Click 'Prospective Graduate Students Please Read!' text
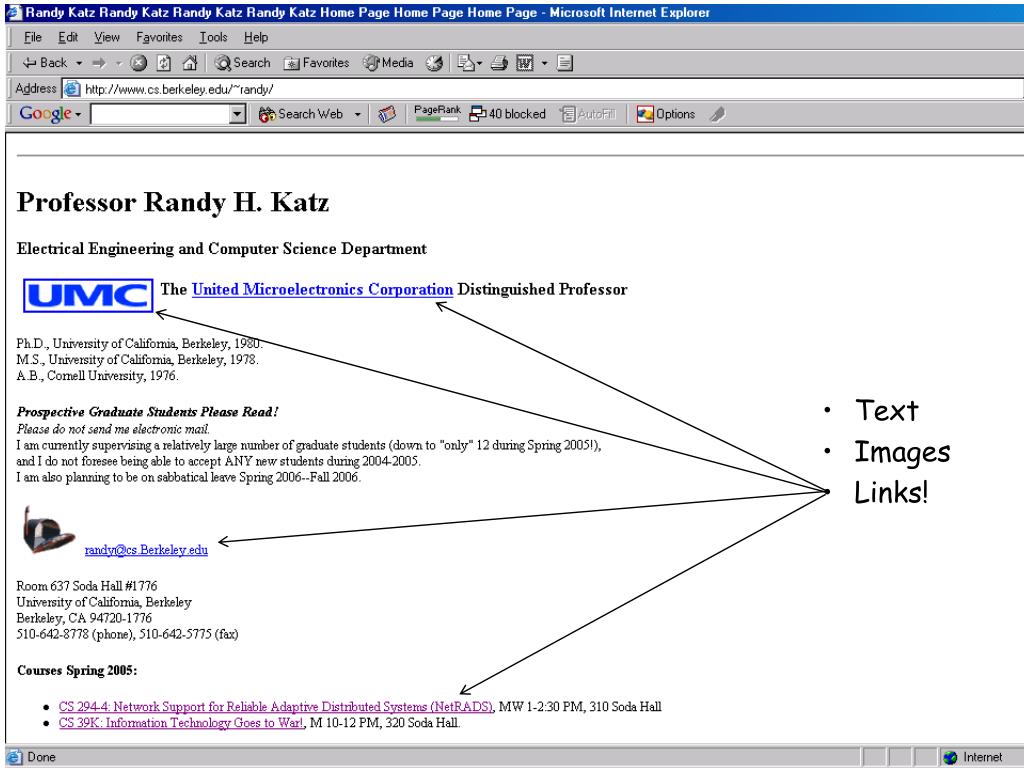This screenshot has height=768, width=1024. tap(148, 412)
